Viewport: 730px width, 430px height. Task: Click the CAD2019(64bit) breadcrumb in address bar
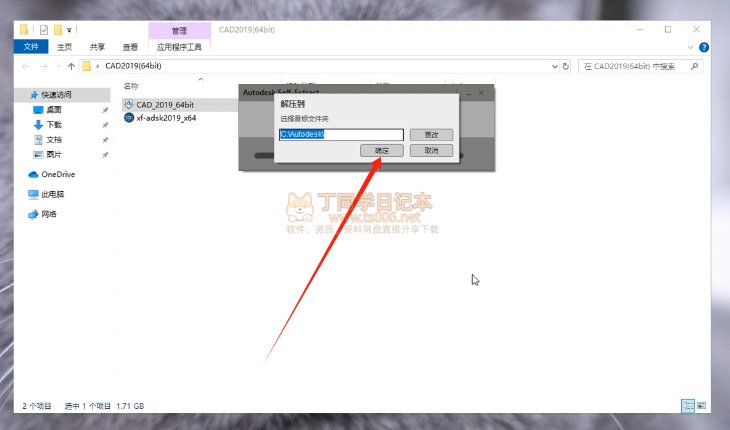click(133, 66)
